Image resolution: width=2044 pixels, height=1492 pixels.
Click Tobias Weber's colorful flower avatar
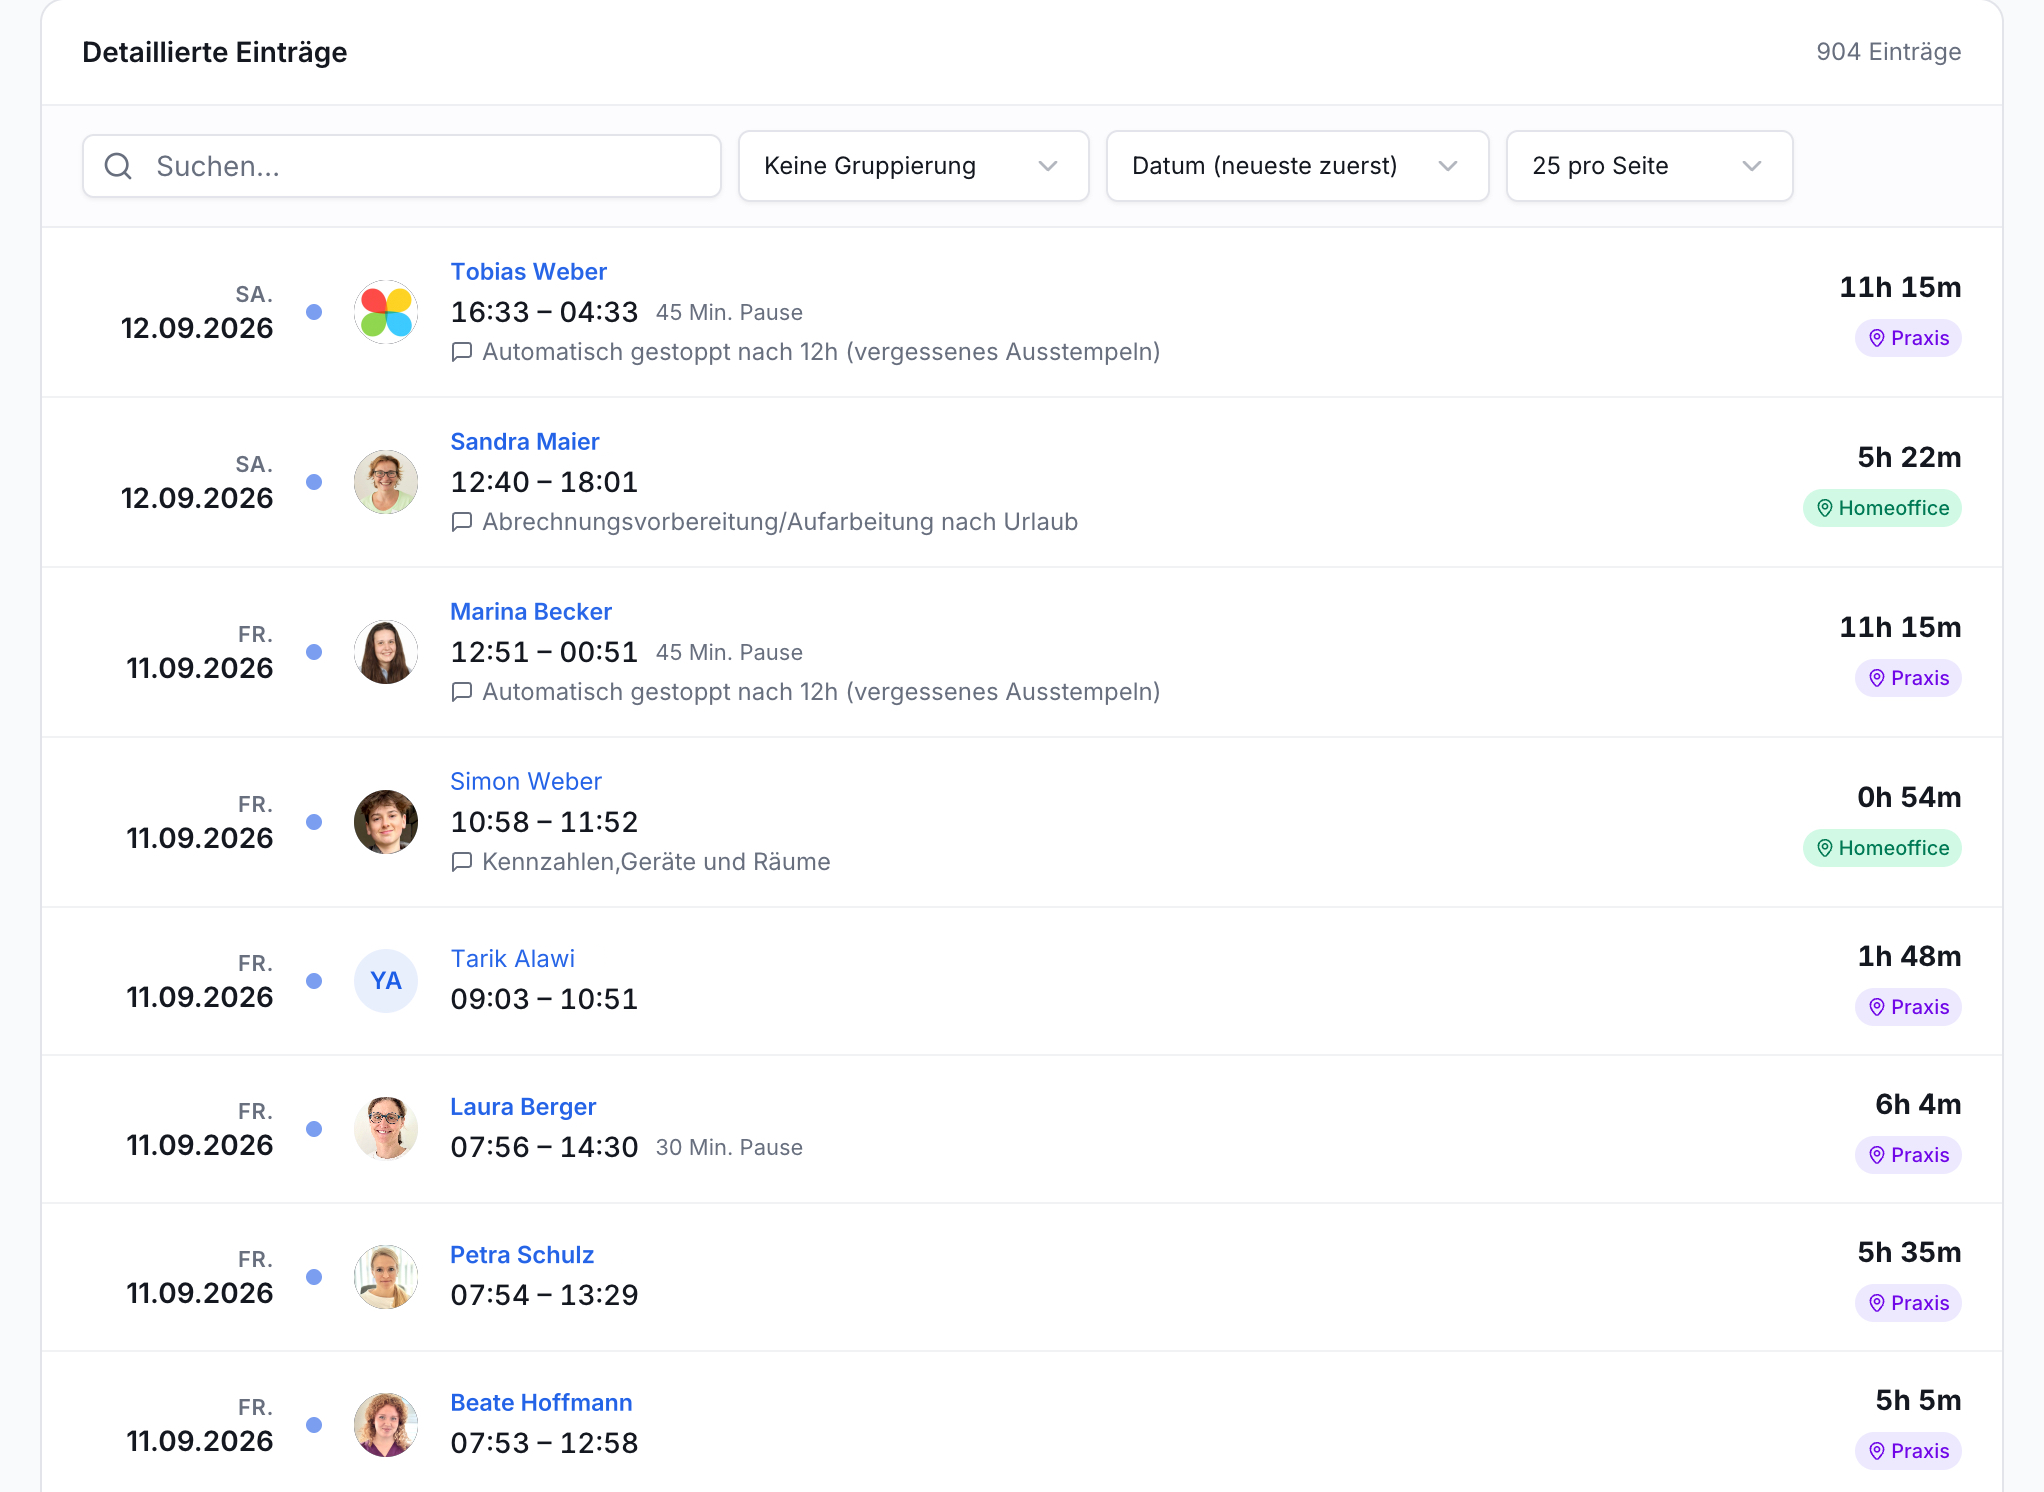pos(386,312)
